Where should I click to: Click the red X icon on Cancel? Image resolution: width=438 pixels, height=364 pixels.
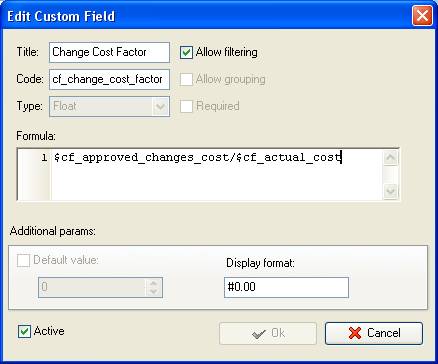(x=355, y=333)
